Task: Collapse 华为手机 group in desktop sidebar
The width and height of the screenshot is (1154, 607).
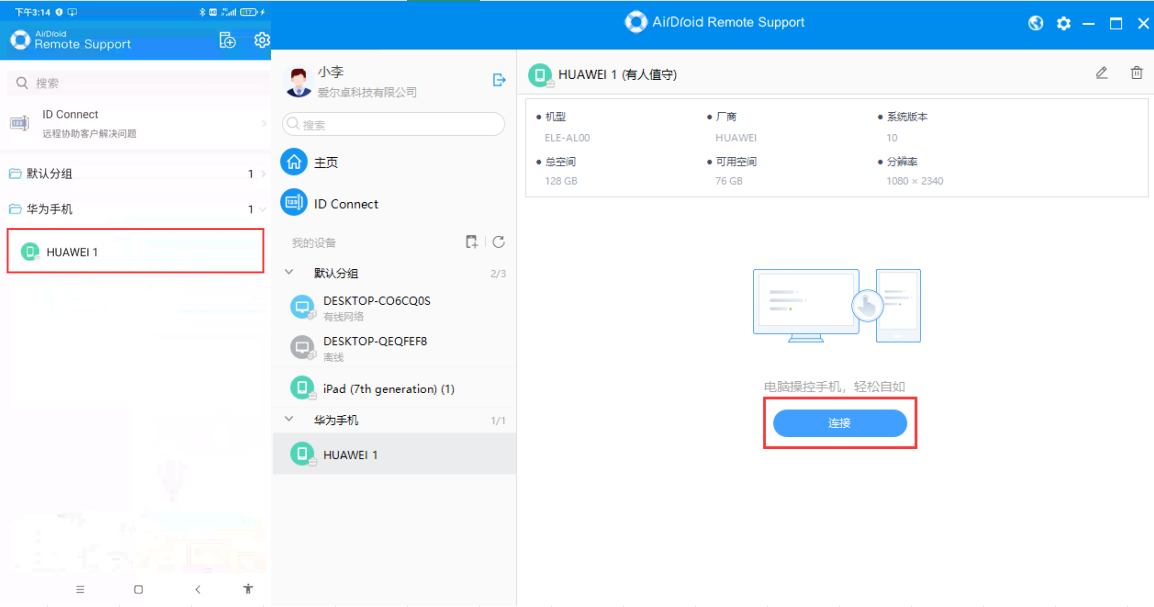Action: click(x=289, y=419)
